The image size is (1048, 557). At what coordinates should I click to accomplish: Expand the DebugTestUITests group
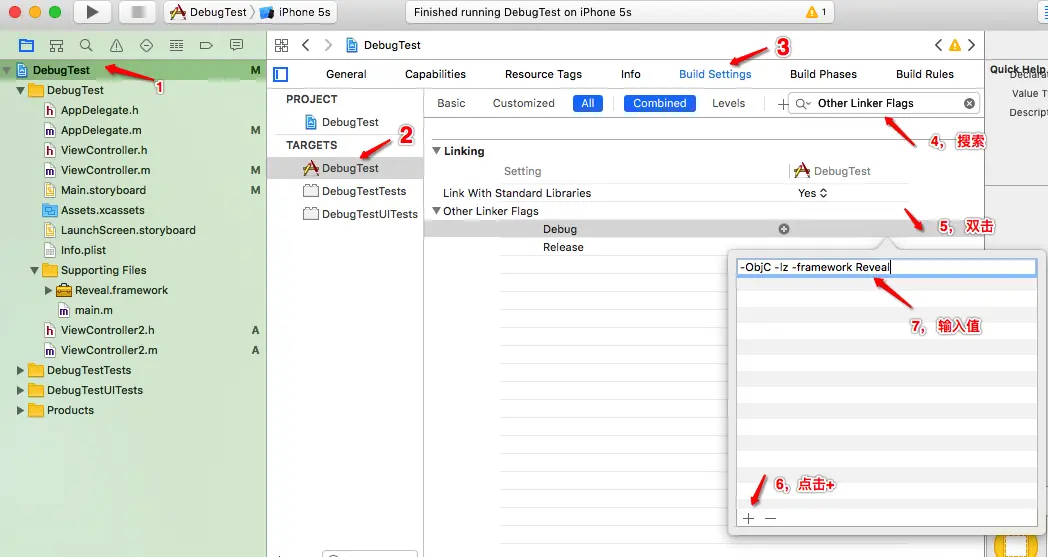21,390
